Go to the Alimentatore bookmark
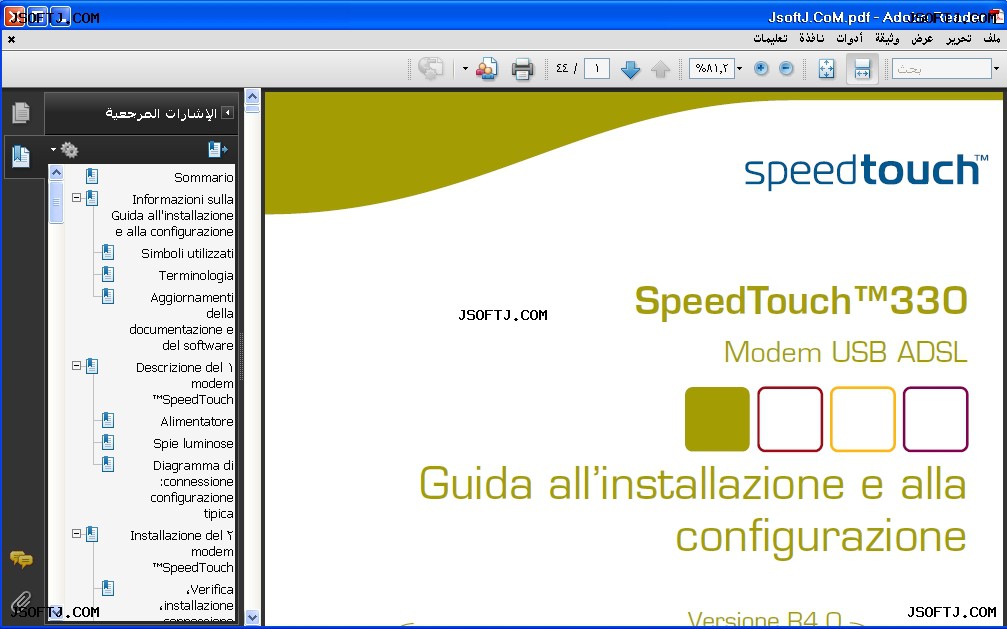 click(197, 421)
